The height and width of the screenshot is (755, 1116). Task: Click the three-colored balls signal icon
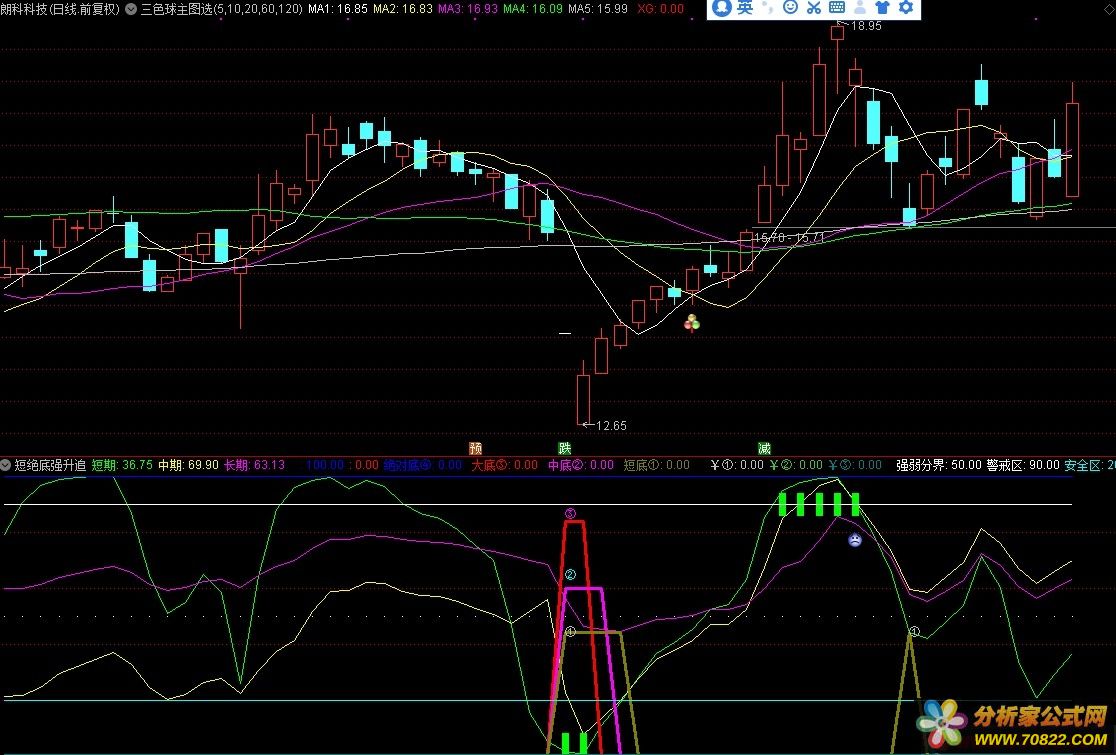click(692, 323)
